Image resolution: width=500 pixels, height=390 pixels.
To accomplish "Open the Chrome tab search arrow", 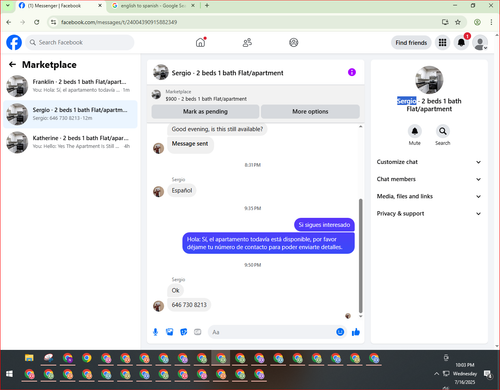I will point(8,6).
